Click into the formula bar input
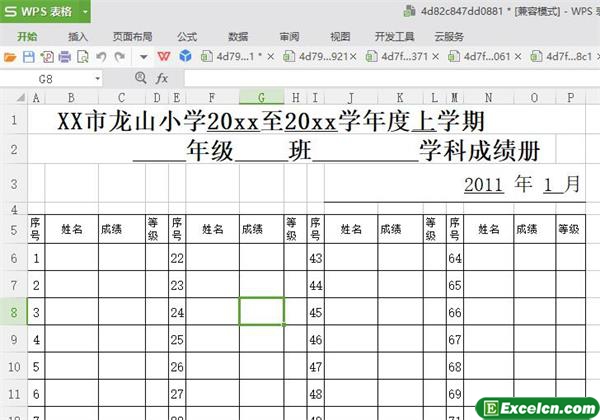The image size is (600, 420). [392, 79]
